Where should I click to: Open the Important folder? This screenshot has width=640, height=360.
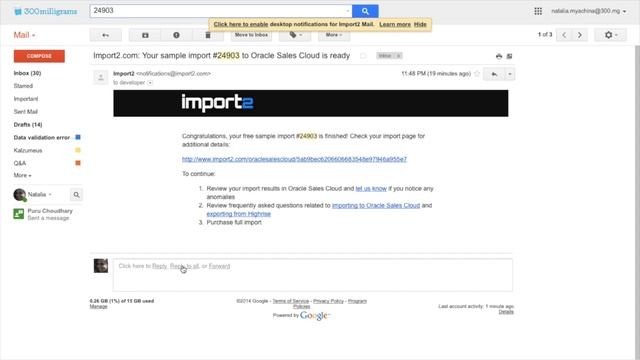[26, 99]
